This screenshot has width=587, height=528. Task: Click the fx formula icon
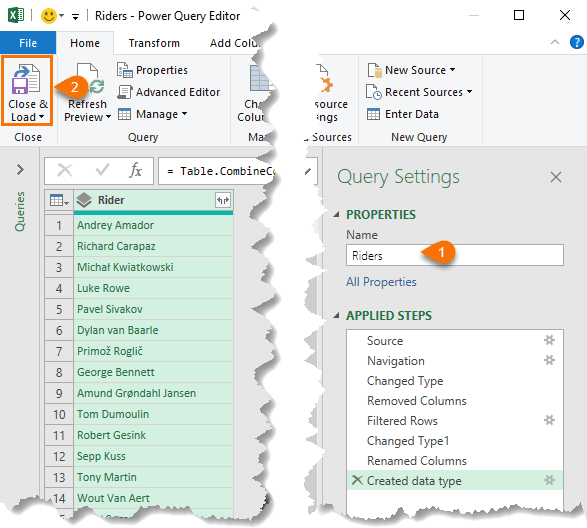click(136, 171)
